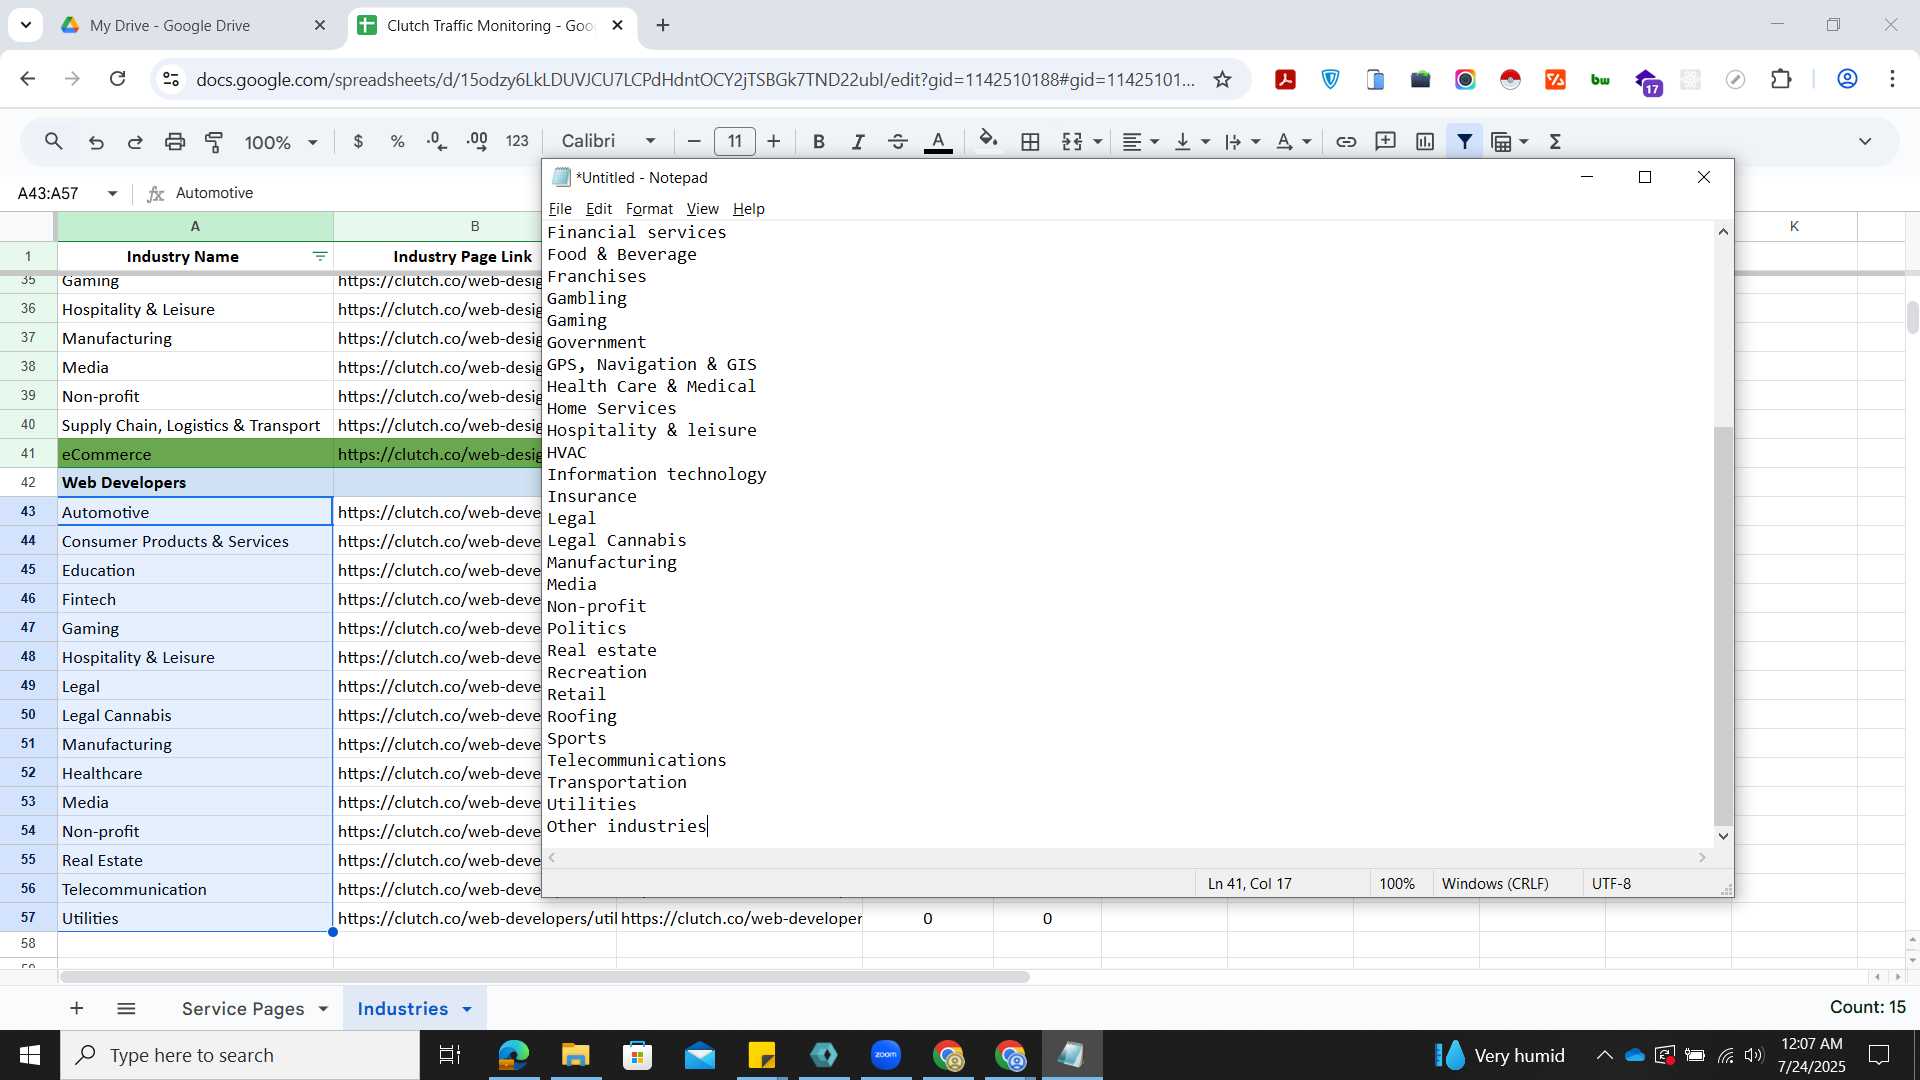Toggle the filter button in toolbar
Image resolution: width=1920 pixels, height=1080 pixels.
[x=1465, y=142]
